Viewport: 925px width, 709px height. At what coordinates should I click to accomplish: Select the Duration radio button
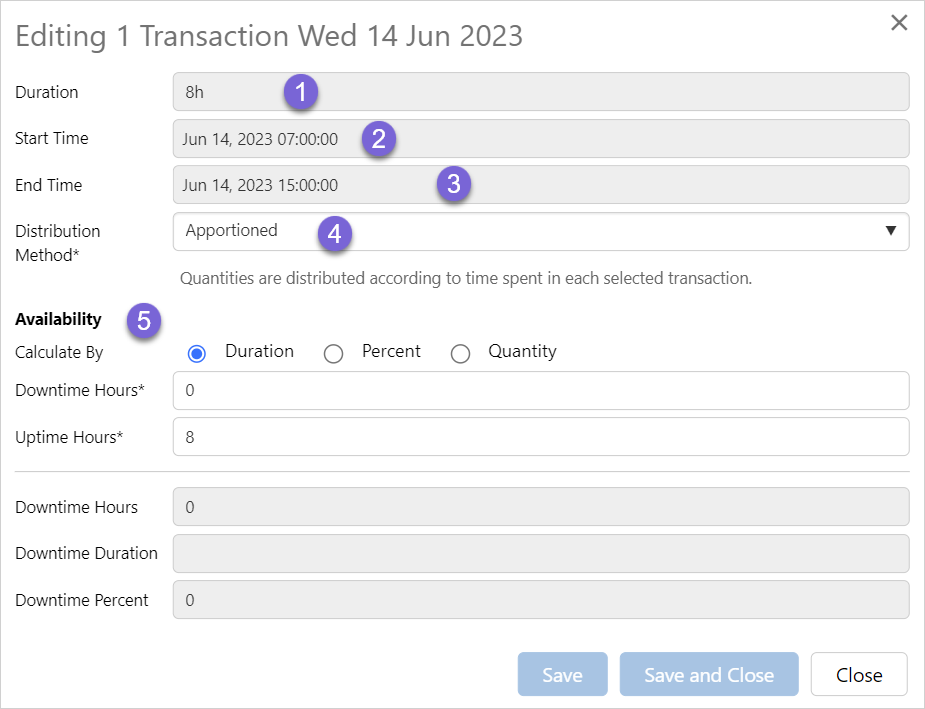(197, 353)
